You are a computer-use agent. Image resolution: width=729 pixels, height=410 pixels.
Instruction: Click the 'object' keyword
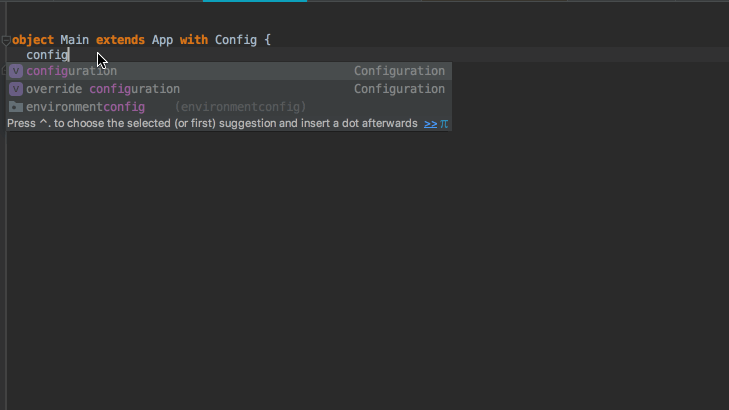(33, 40)
